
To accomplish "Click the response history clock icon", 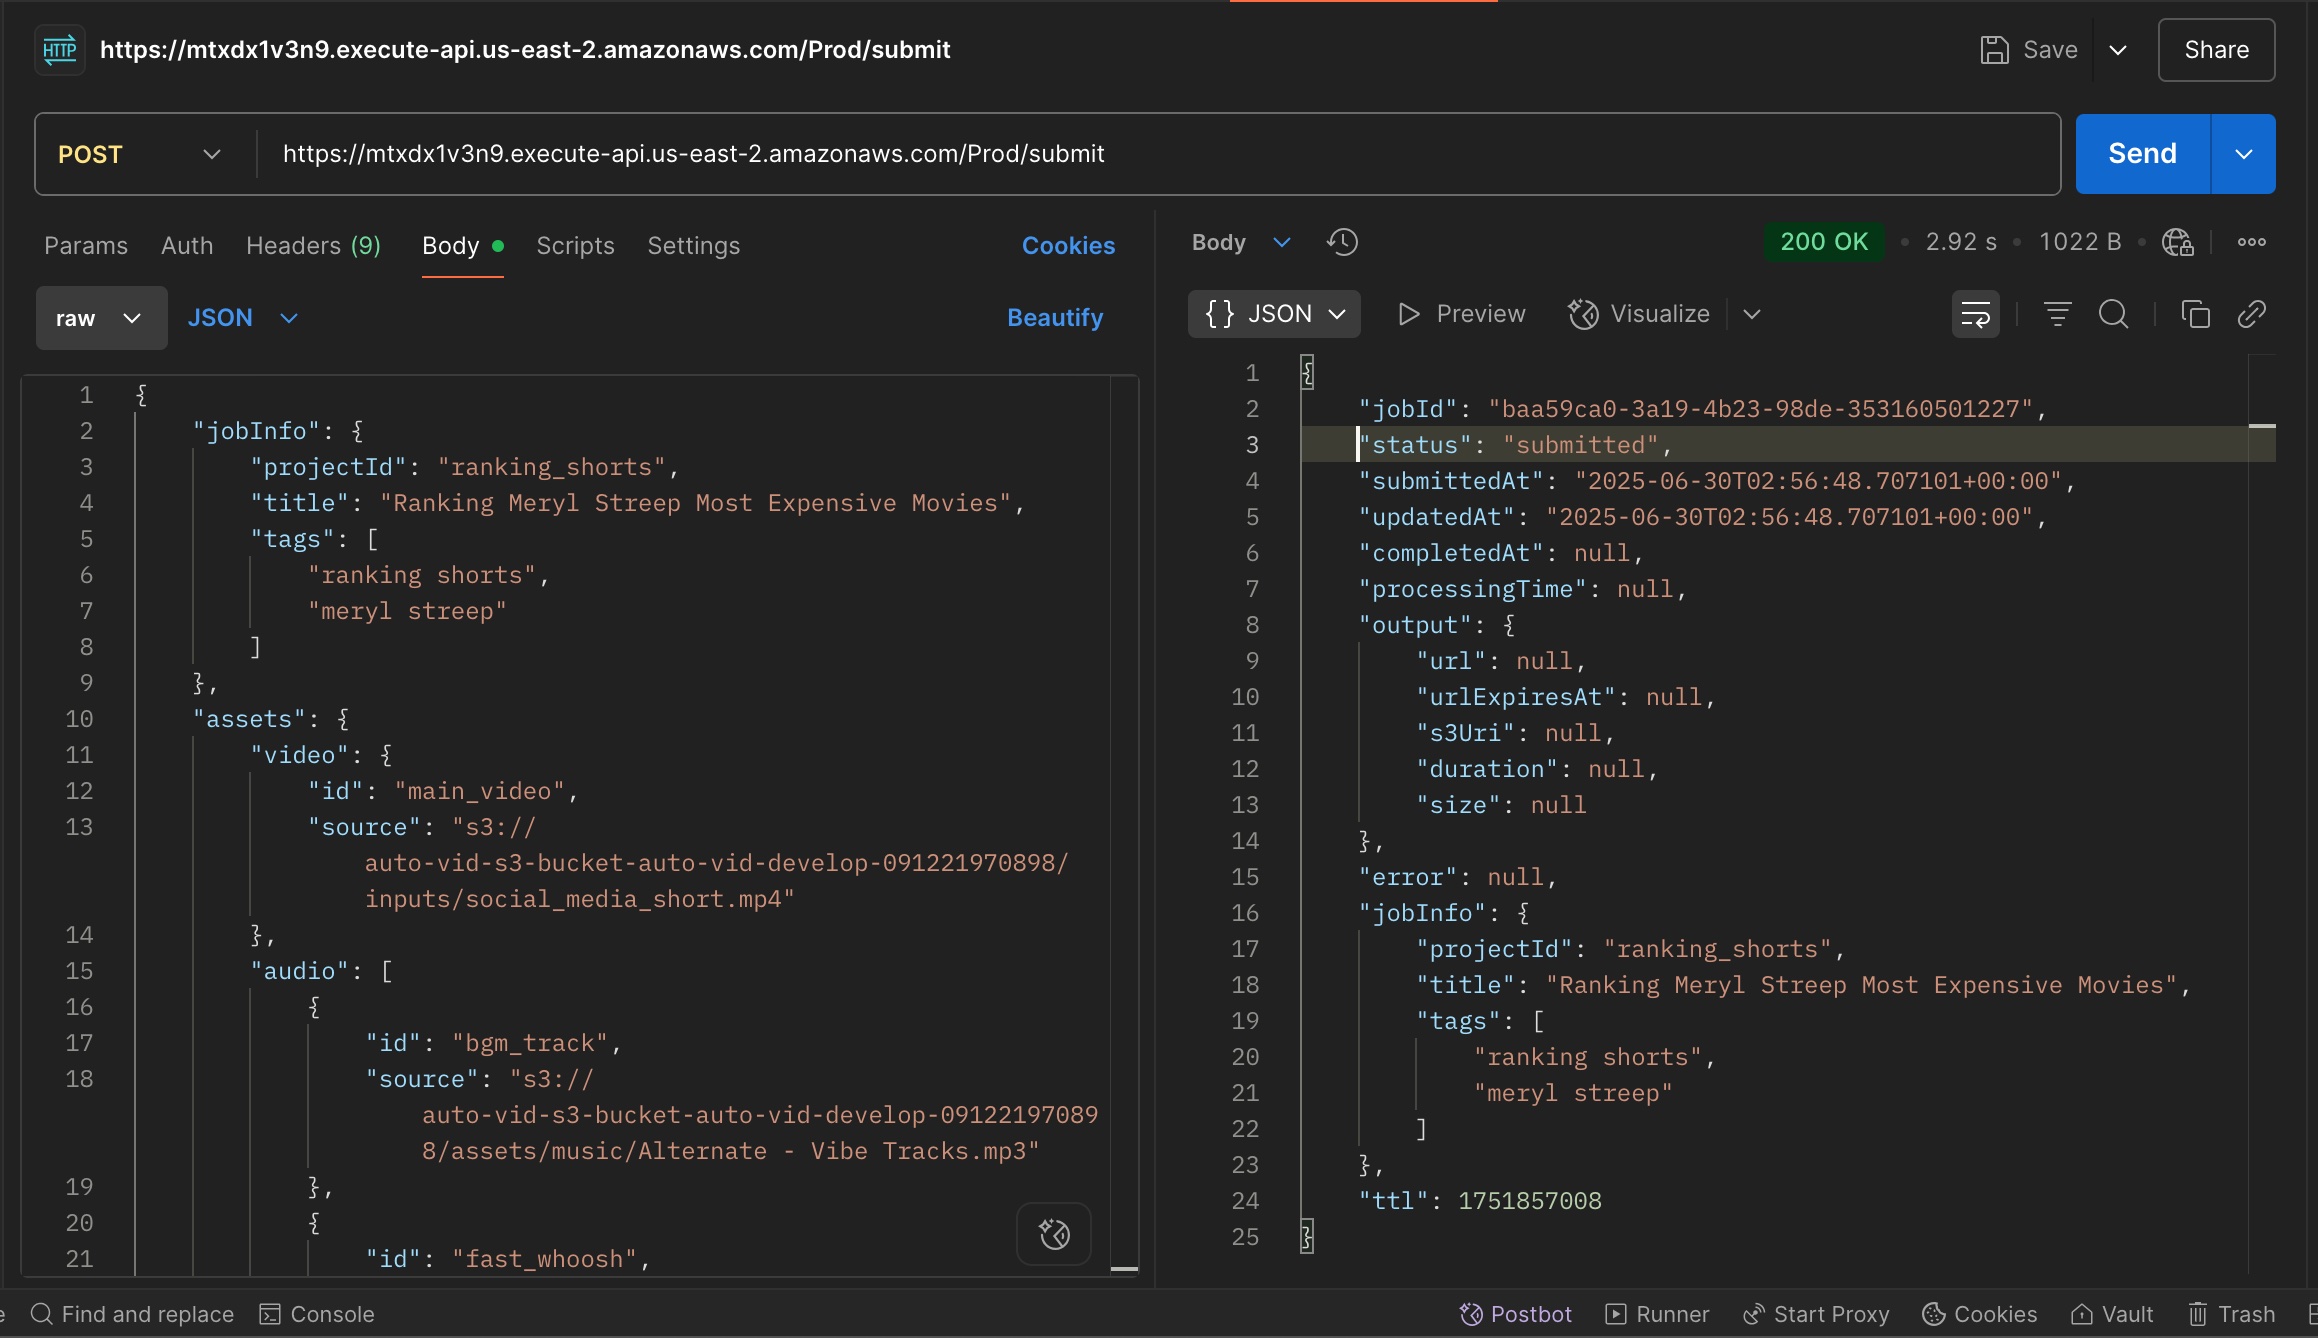I will [x=1342, y=242].
